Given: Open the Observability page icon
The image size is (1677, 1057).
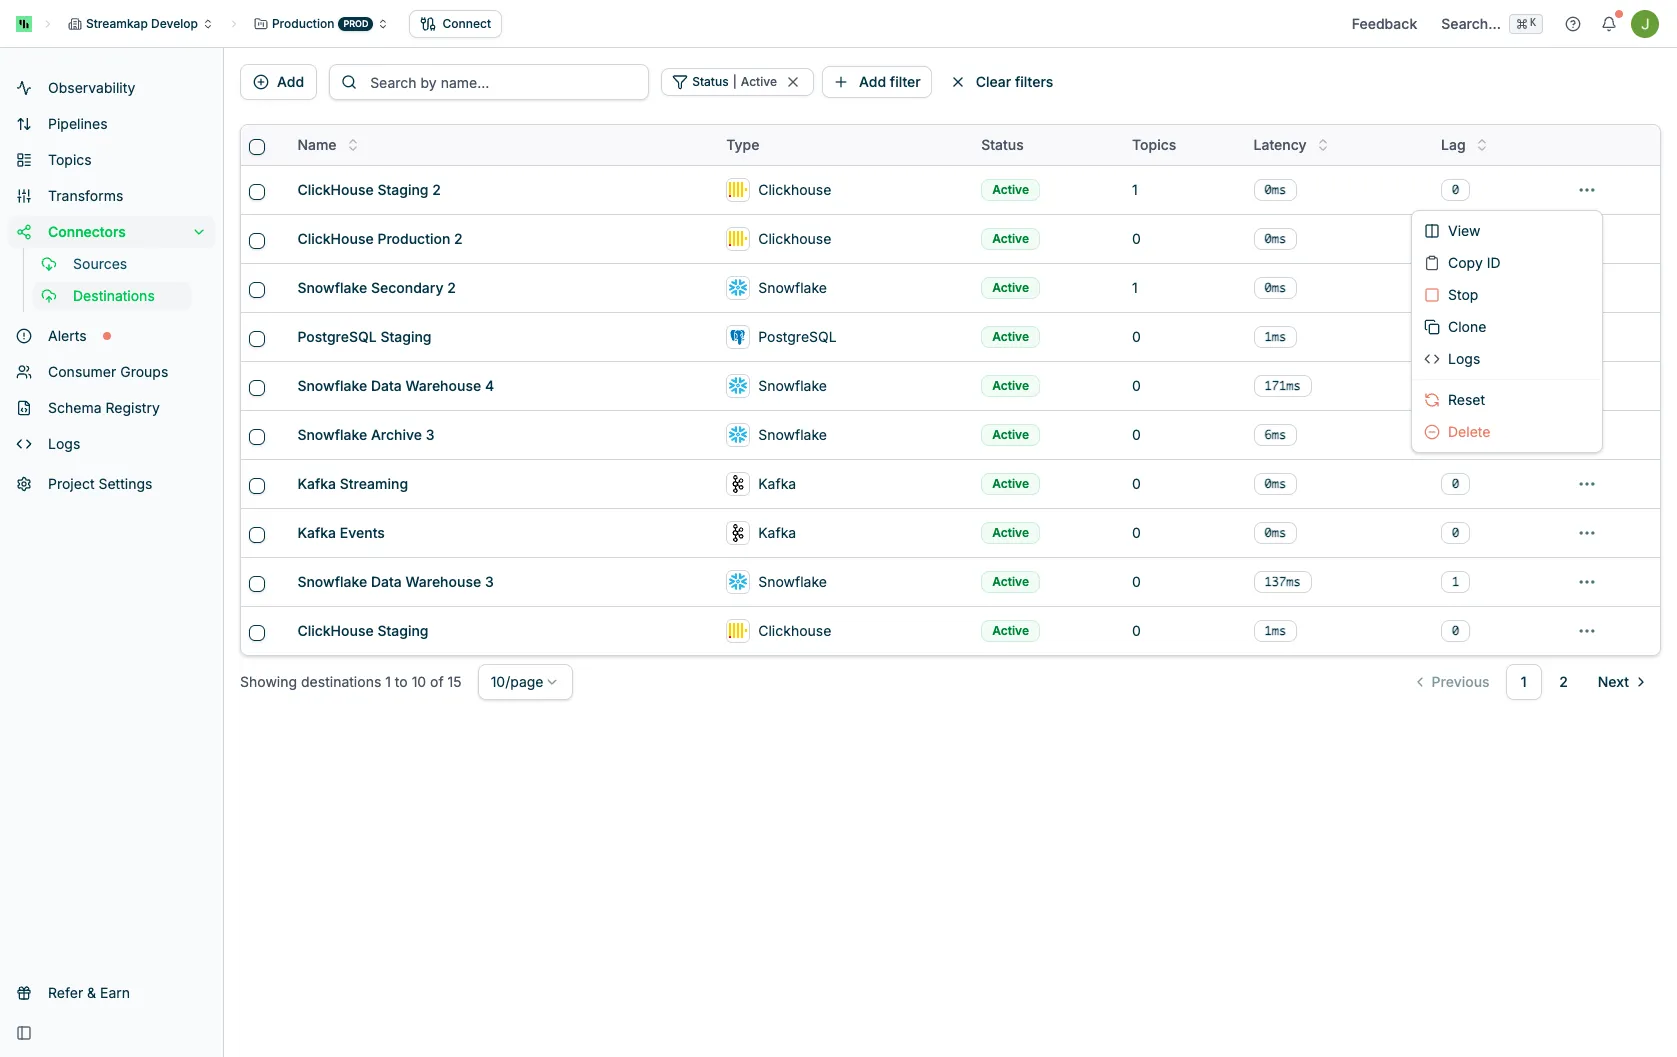Looking at the screenshot, I should [x=24, y=88].
